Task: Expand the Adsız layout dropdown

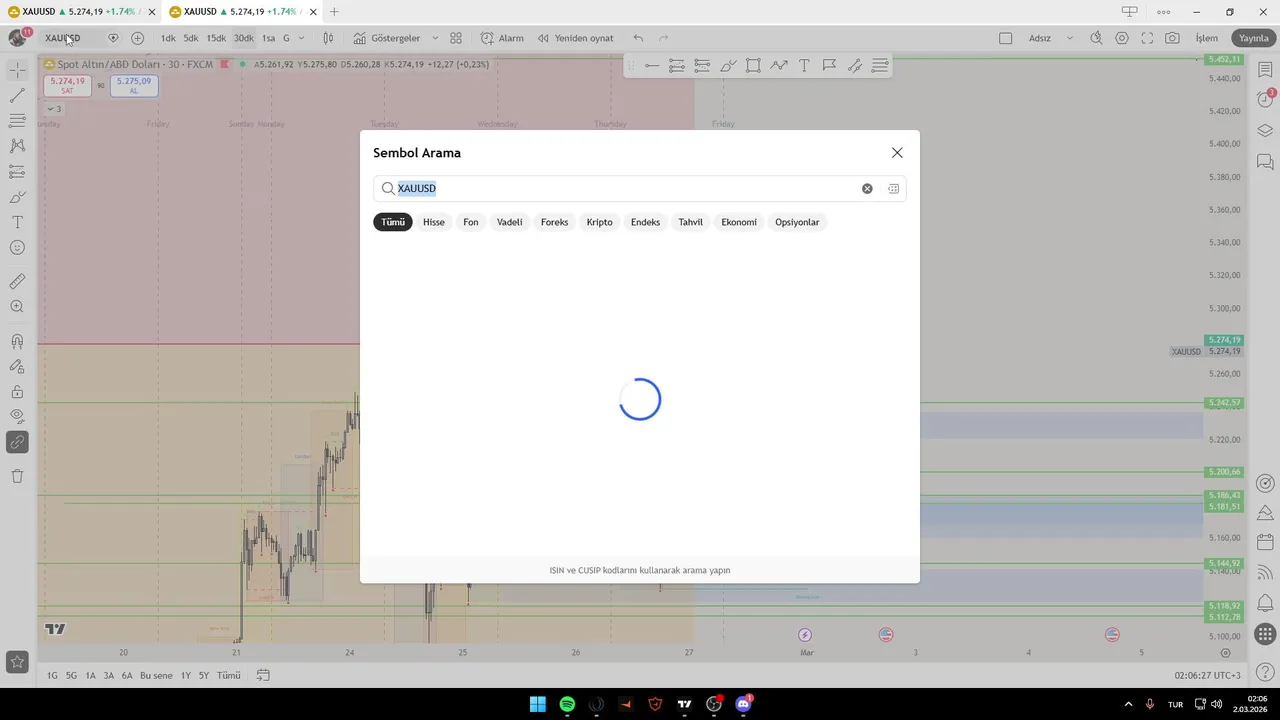Action: tap(1069, 38)
